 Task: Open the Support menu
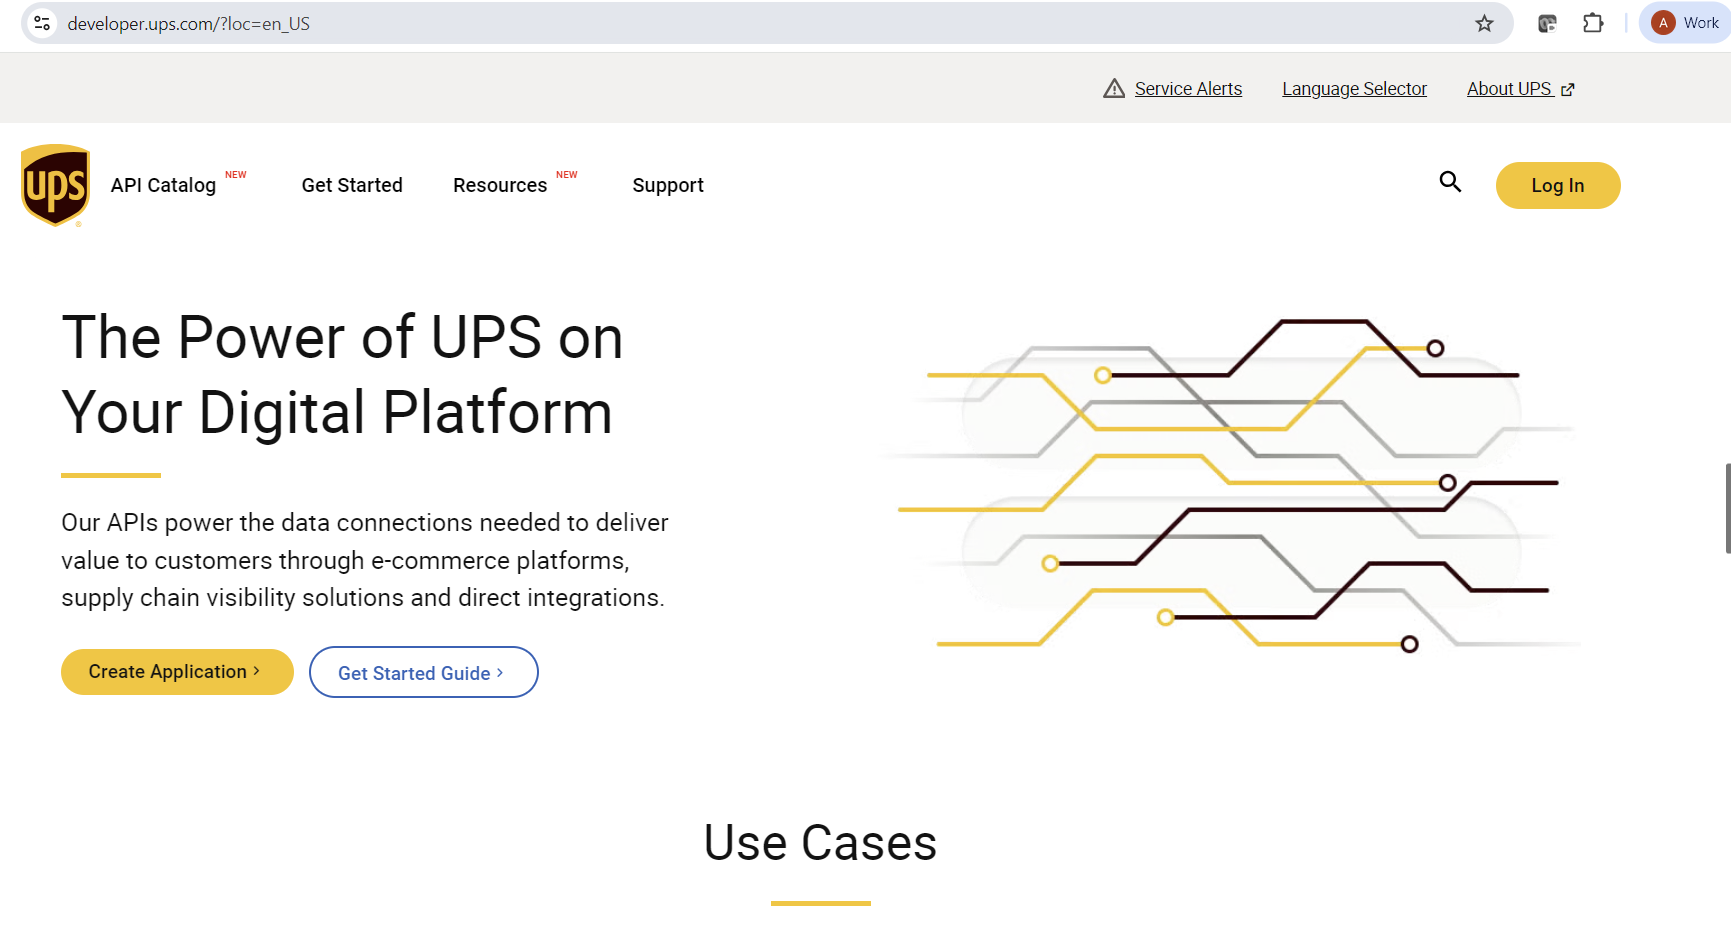[x=668, y=185]
